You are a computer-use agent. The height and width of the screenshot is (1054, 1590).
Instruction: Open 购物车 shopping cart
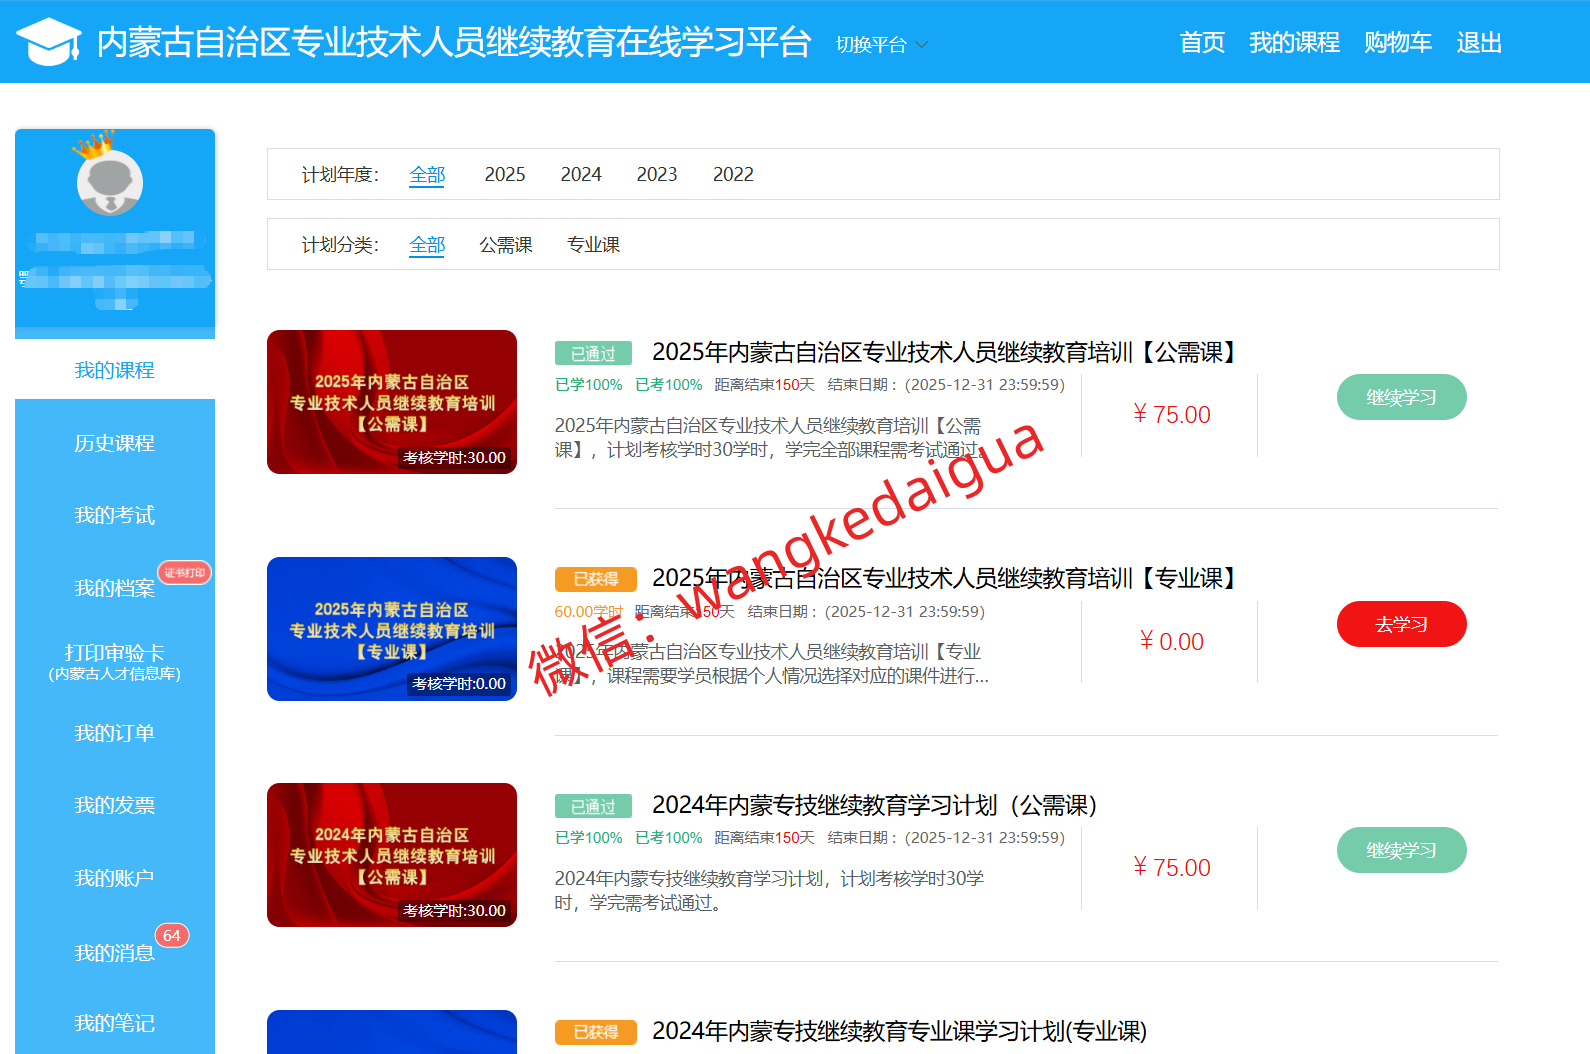point(1398,42)
